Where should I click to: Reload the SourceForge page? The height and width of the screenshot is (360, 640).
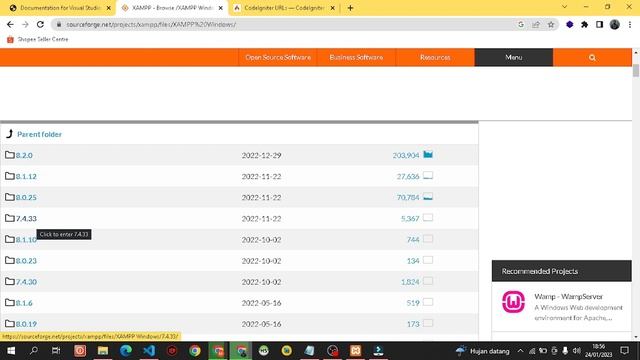[x=40, y=24]
